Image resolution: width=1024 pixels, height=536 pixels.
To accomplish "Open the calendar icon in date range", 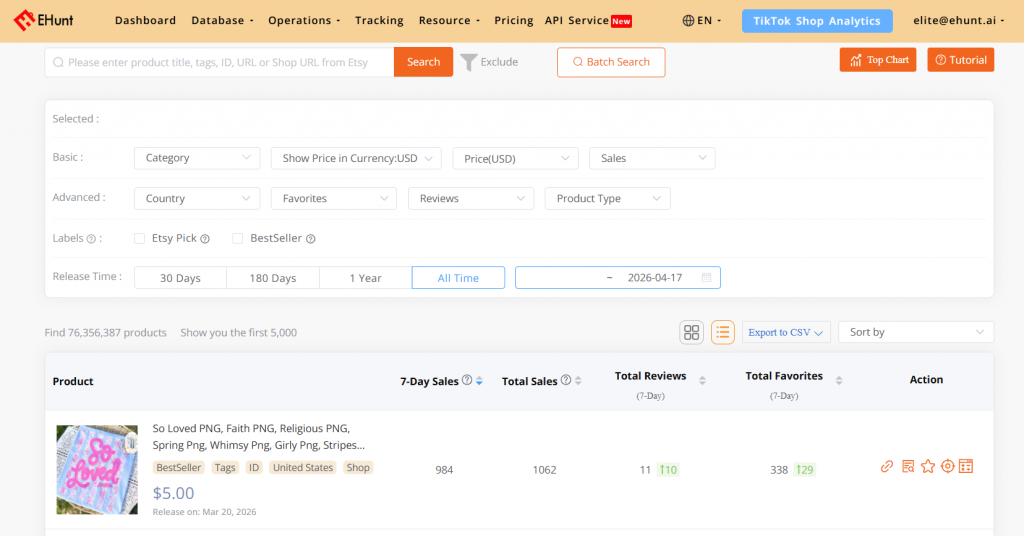I will [707, 278].
